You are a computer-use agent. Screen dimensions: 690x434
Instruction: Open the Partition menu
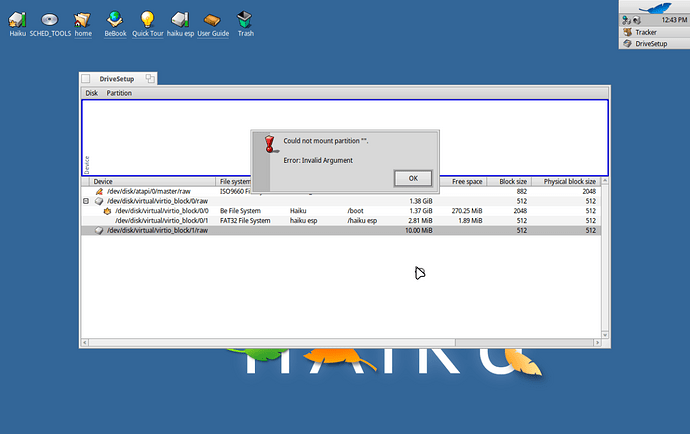119,93
